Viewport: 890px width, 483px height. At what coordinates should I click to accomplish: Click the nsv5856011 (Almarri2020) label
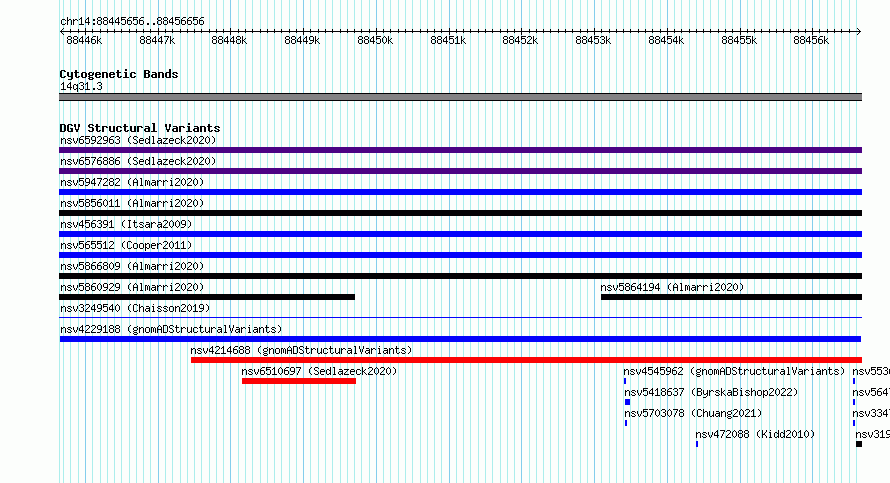132,203
